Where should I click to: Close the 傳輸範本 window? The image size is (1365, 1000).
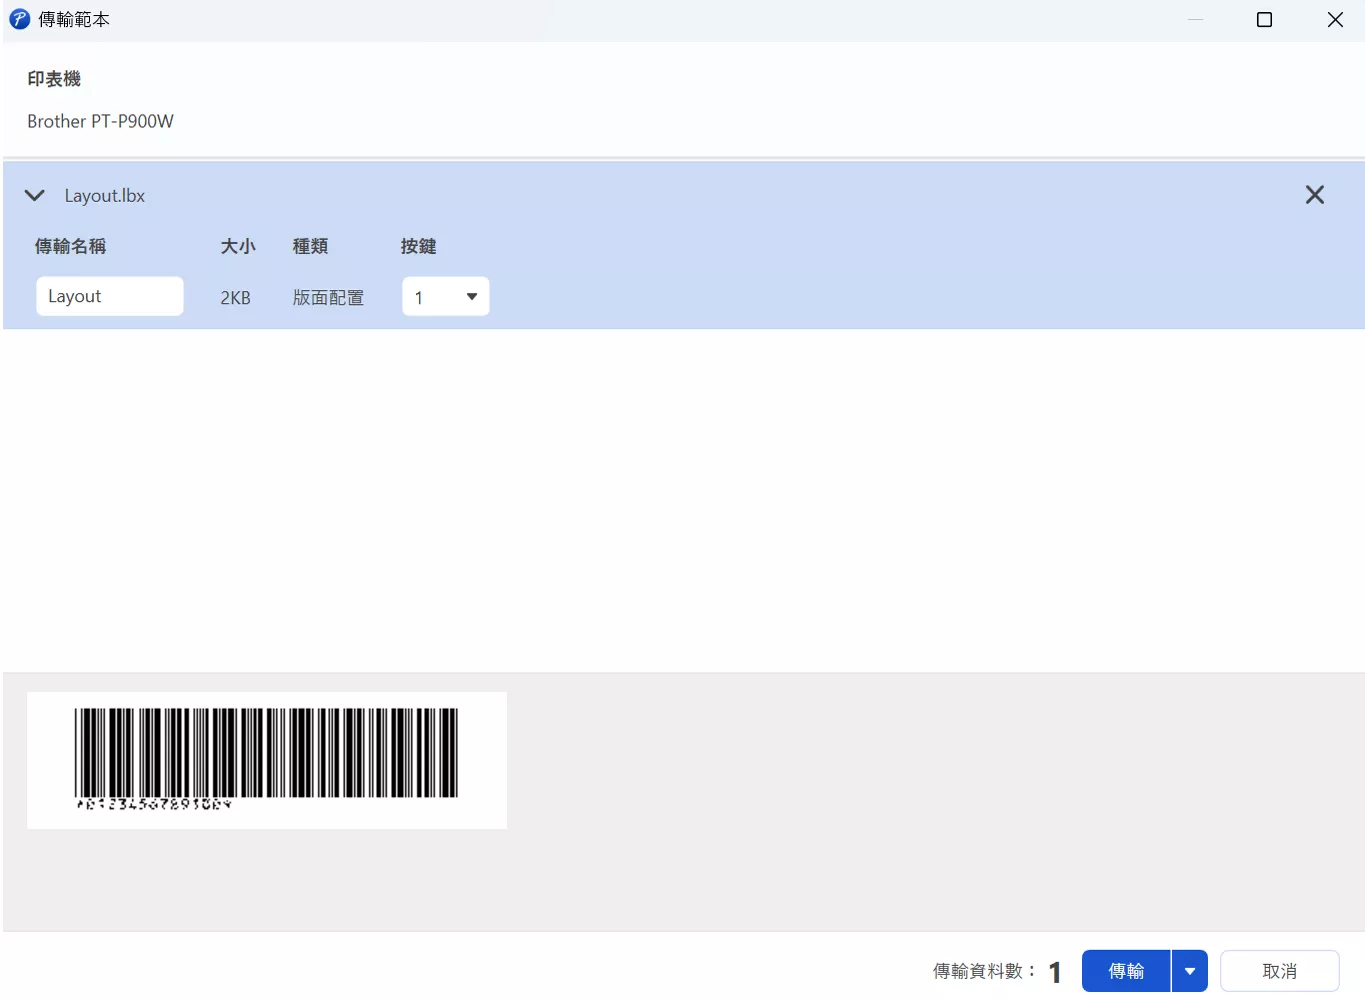1335,20
